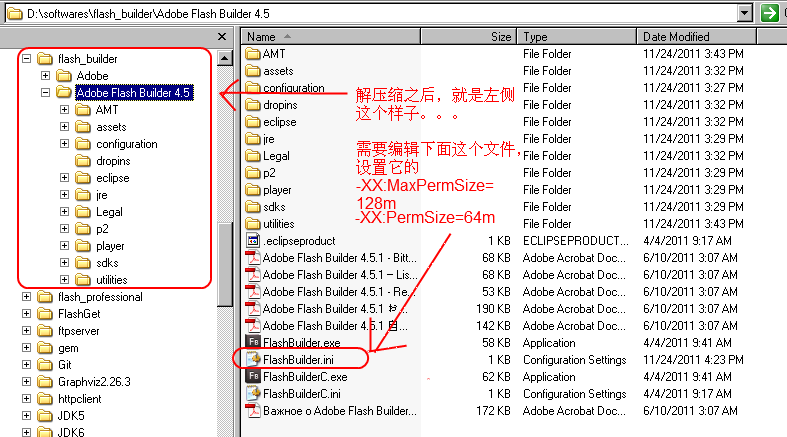
Task: Close the Folders pane with X
Action: [x=222, y=37]
